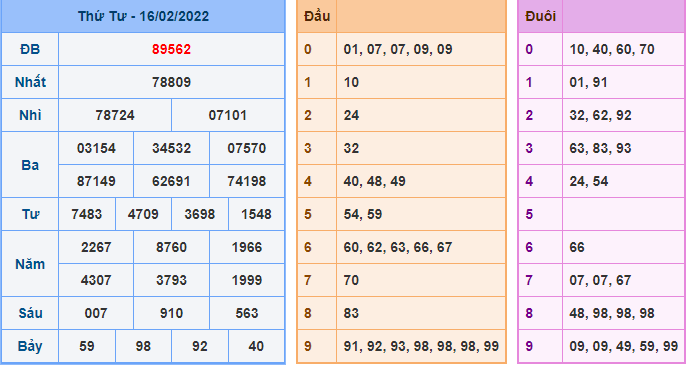Select Đuôi row 4 values 24, 54
The image size is (686, 365).
click(588, 181)
